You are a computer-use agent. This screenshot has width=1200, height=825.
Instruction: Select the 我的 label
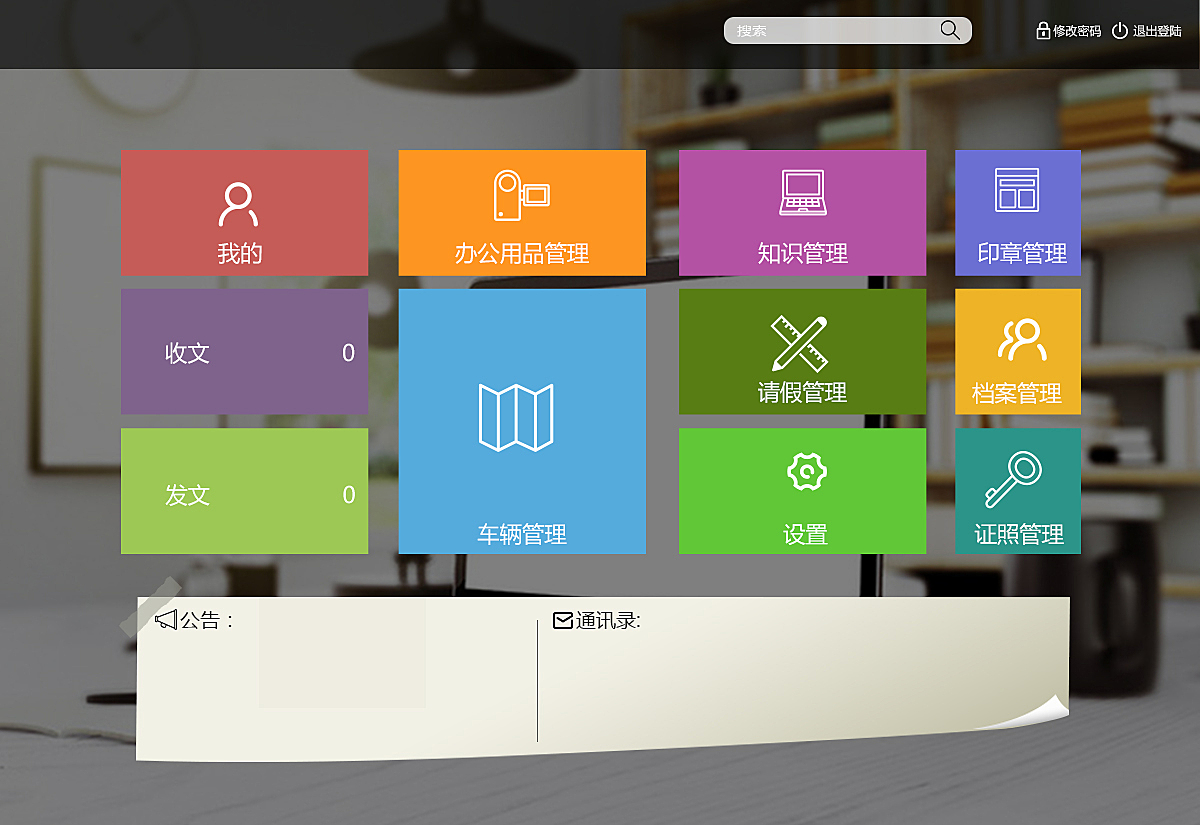coord(240,254)
